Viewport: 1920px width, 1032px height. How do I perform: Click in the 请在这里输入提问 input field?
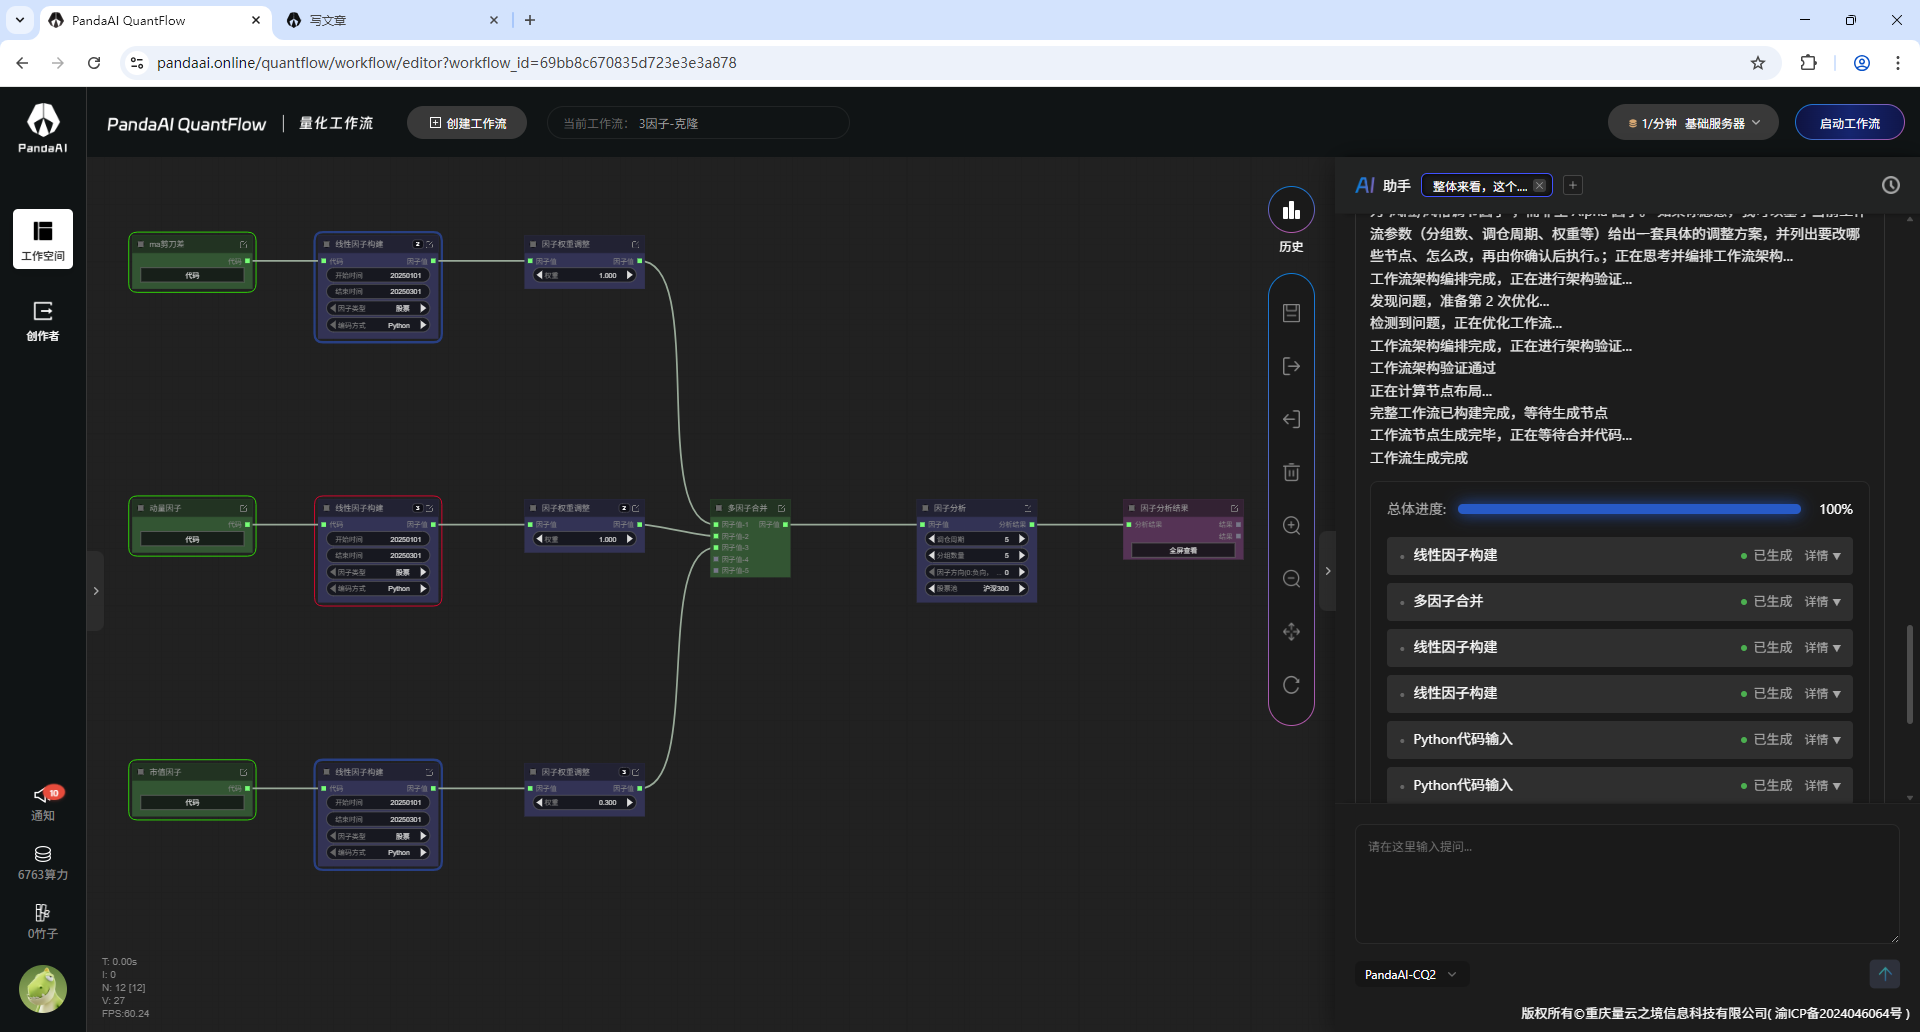1627,884
